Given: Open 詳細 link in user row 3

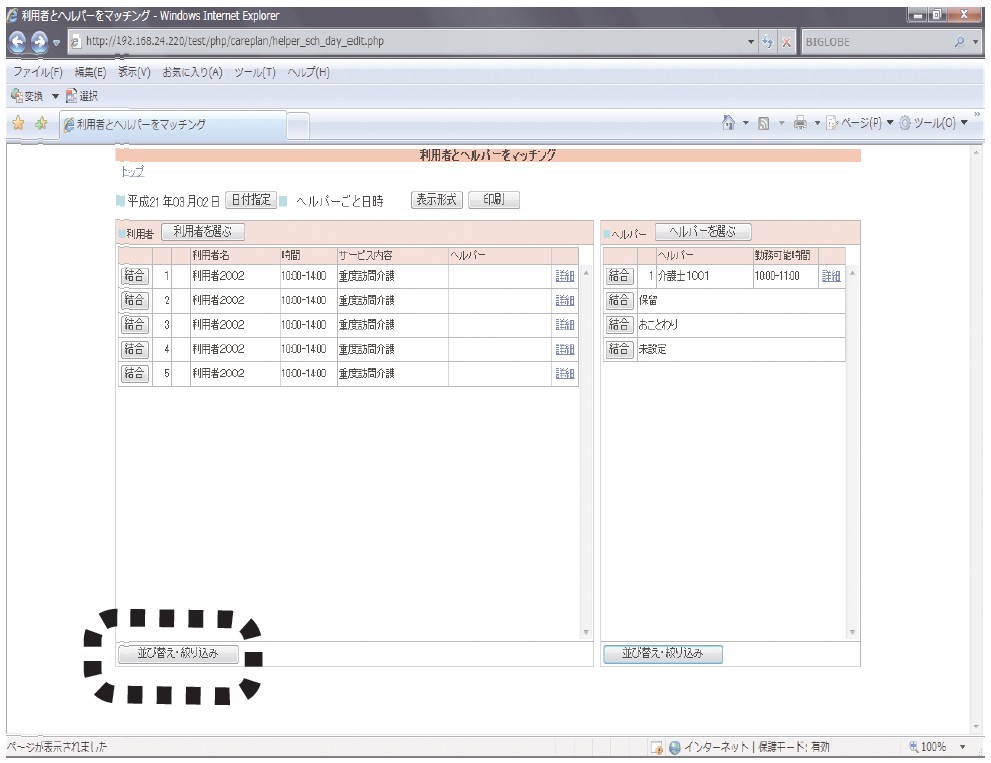Looking at the screenshot, I should 565,325.
